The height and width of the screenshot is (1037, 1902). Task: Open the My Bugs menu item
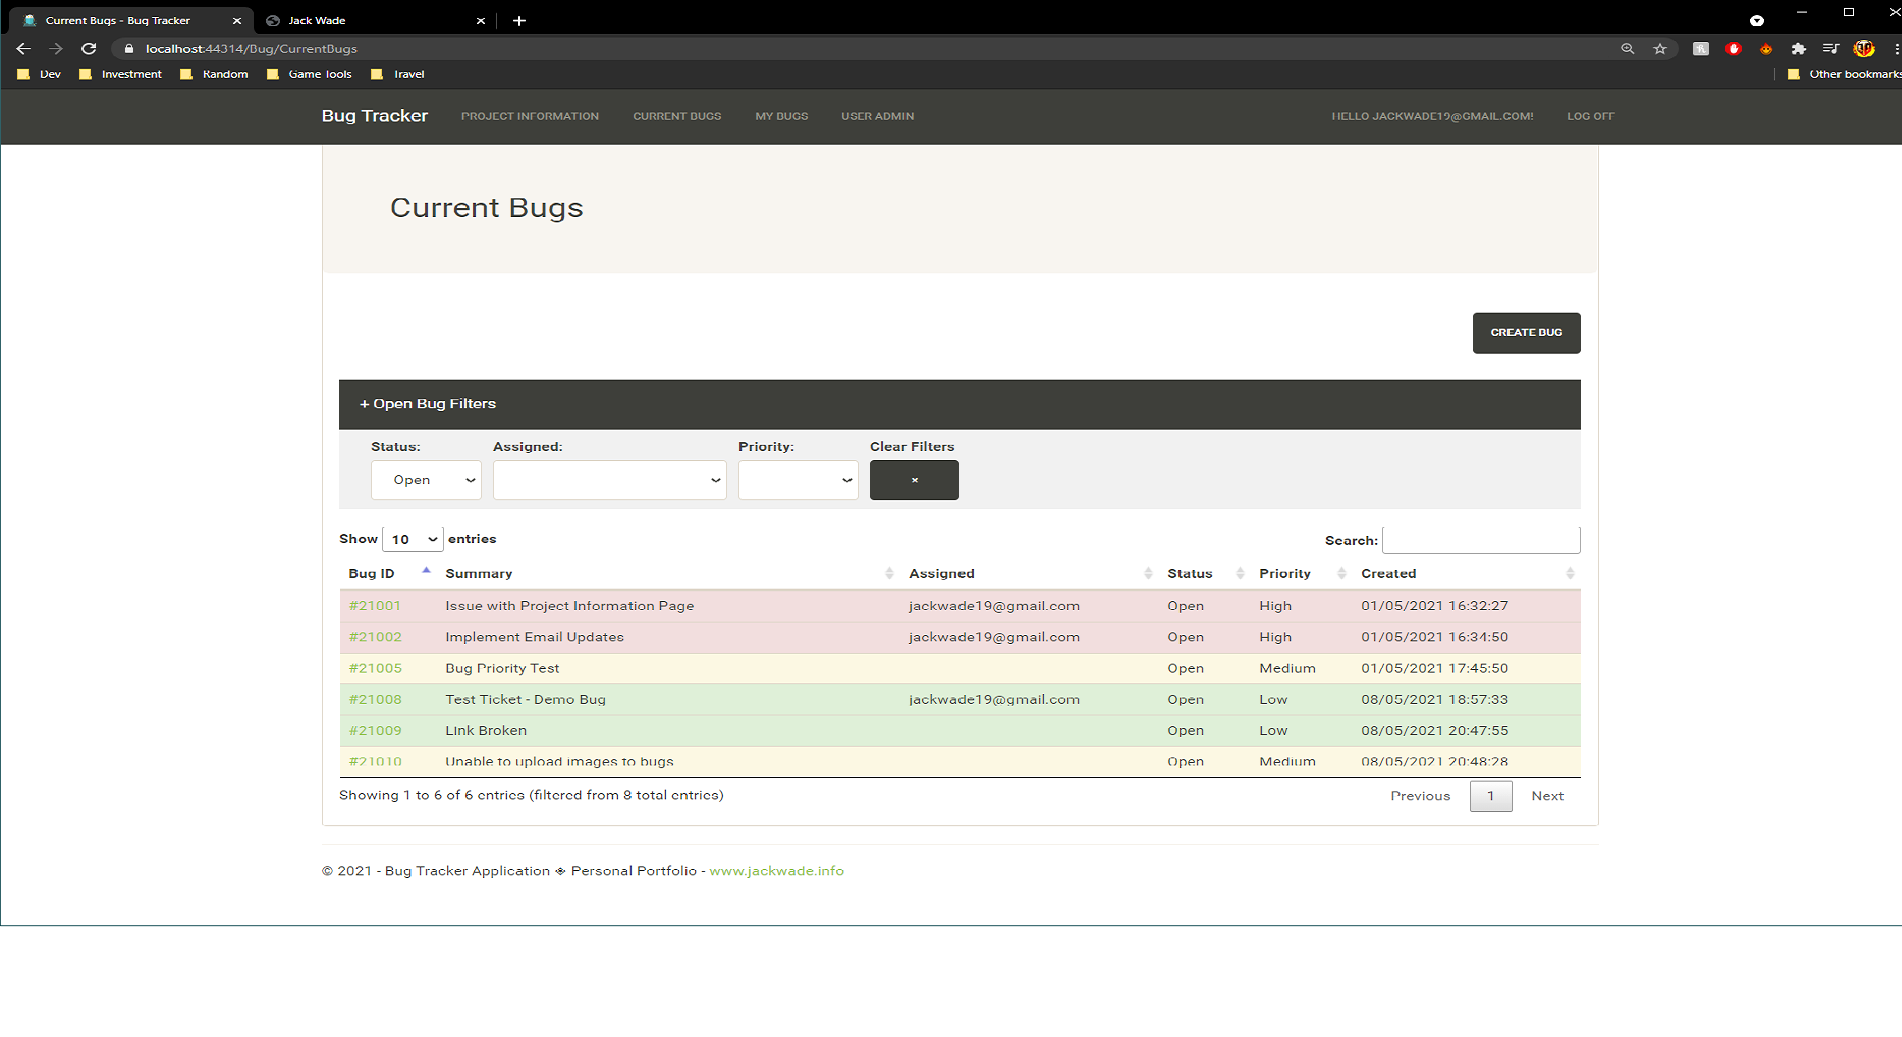781,116
